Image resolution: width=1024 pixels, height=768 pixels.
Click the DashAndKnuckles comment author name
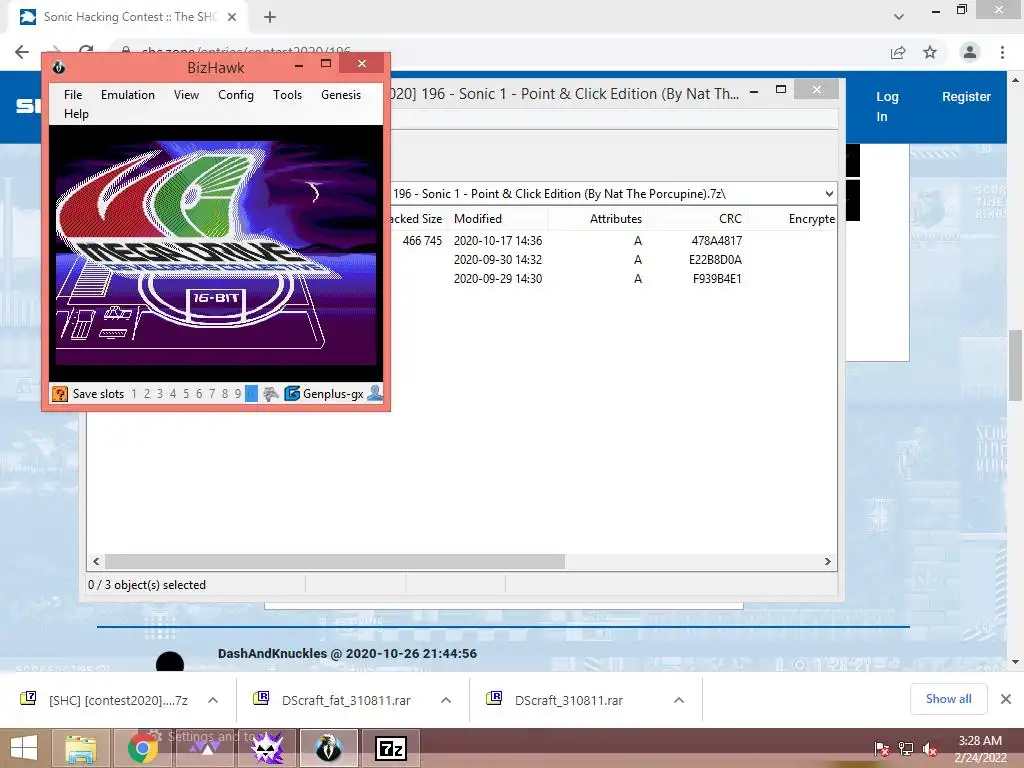click(272, 654)
